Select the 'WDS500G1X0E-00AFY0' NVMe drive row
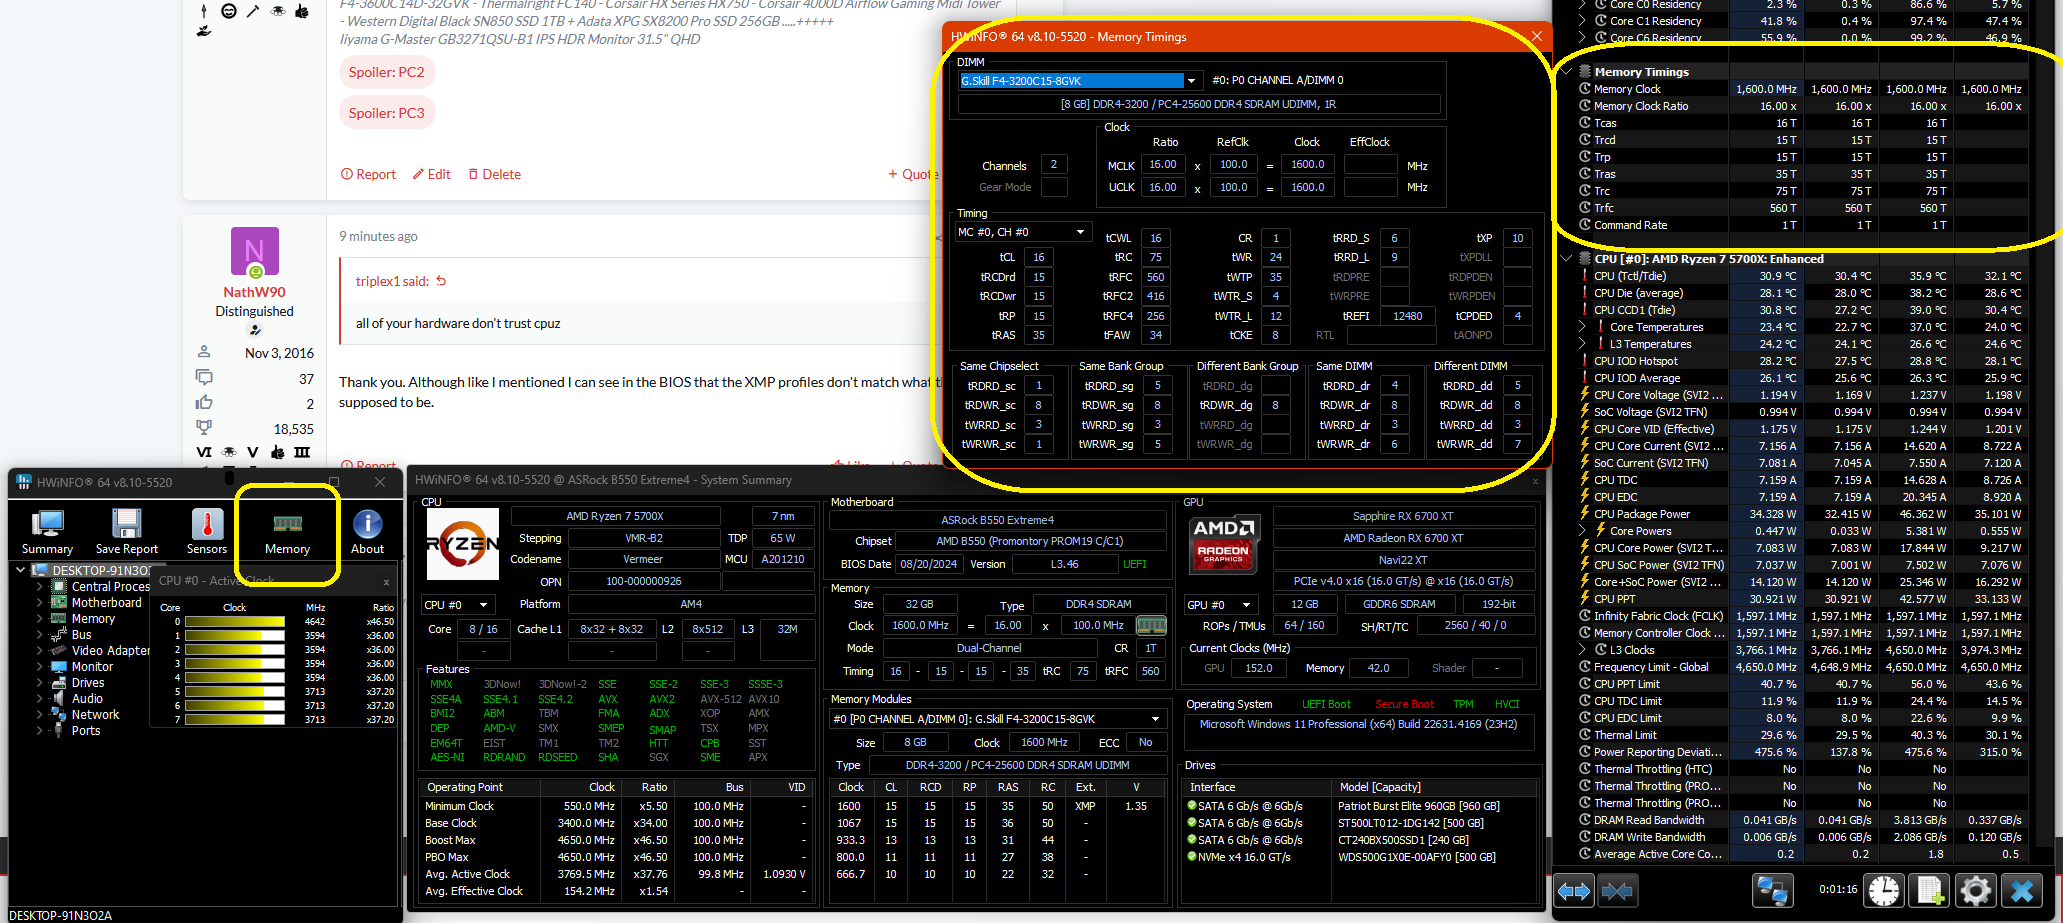The height and width of the screenshot is (923, 2063). (1358, 857)
